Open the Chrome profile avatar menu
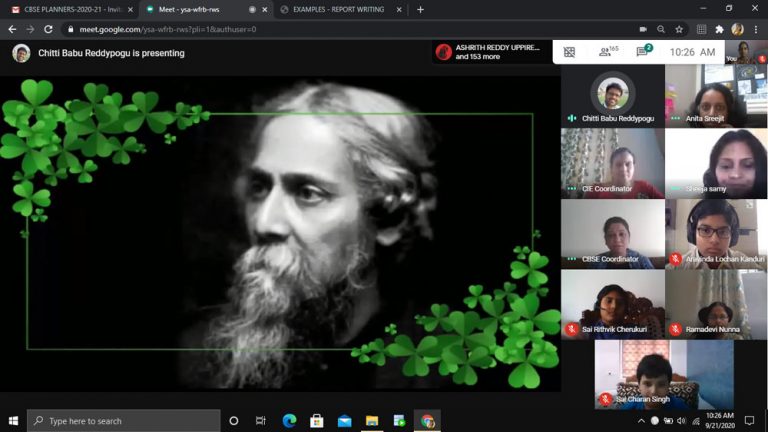This screenshot has height=432, width=768. click(x=738, y=29)
